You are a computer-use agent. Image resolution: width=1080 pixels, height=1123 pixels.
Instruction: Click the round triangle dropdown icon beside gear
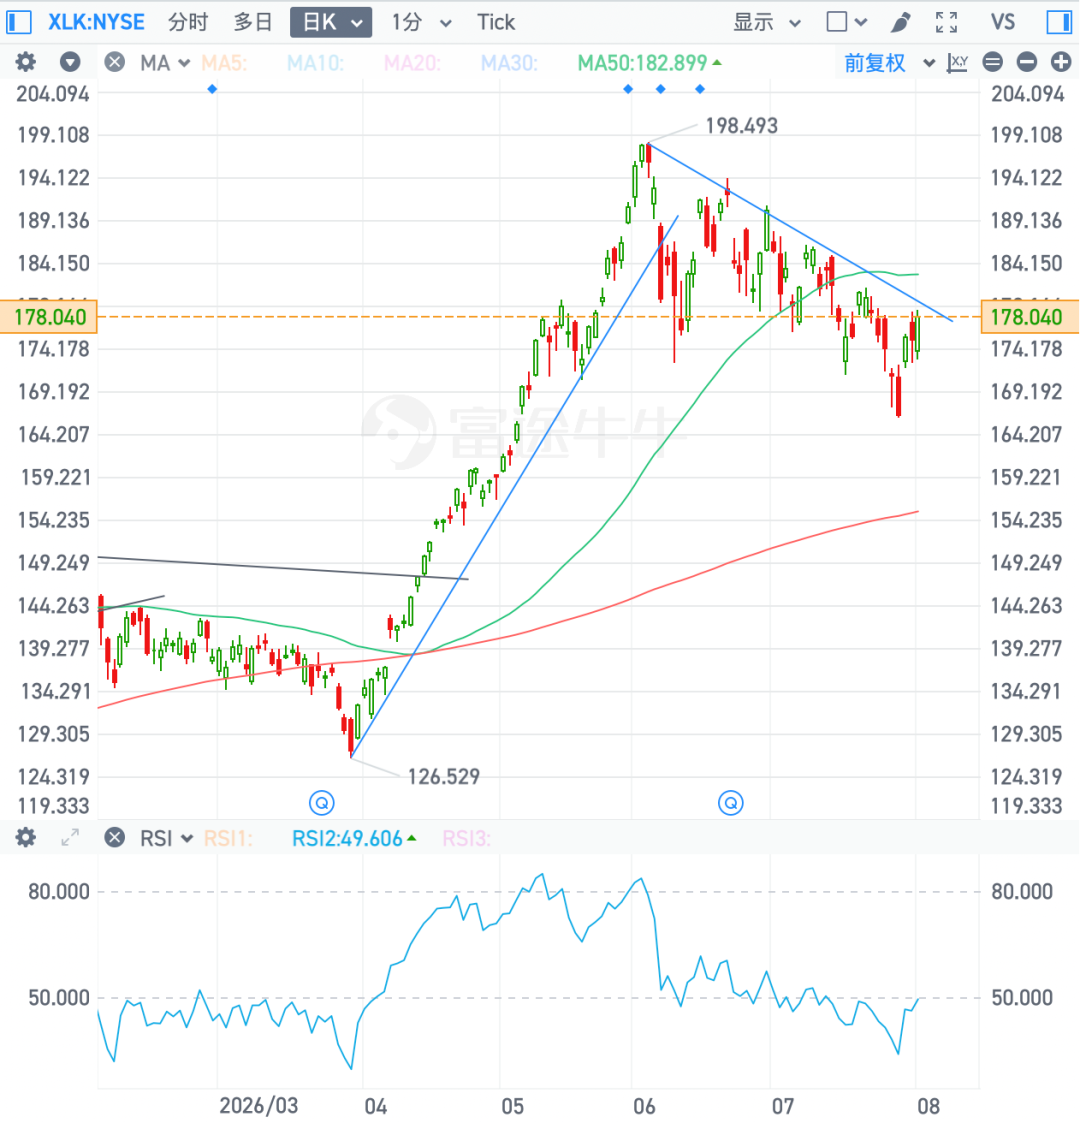coord(70,62)
